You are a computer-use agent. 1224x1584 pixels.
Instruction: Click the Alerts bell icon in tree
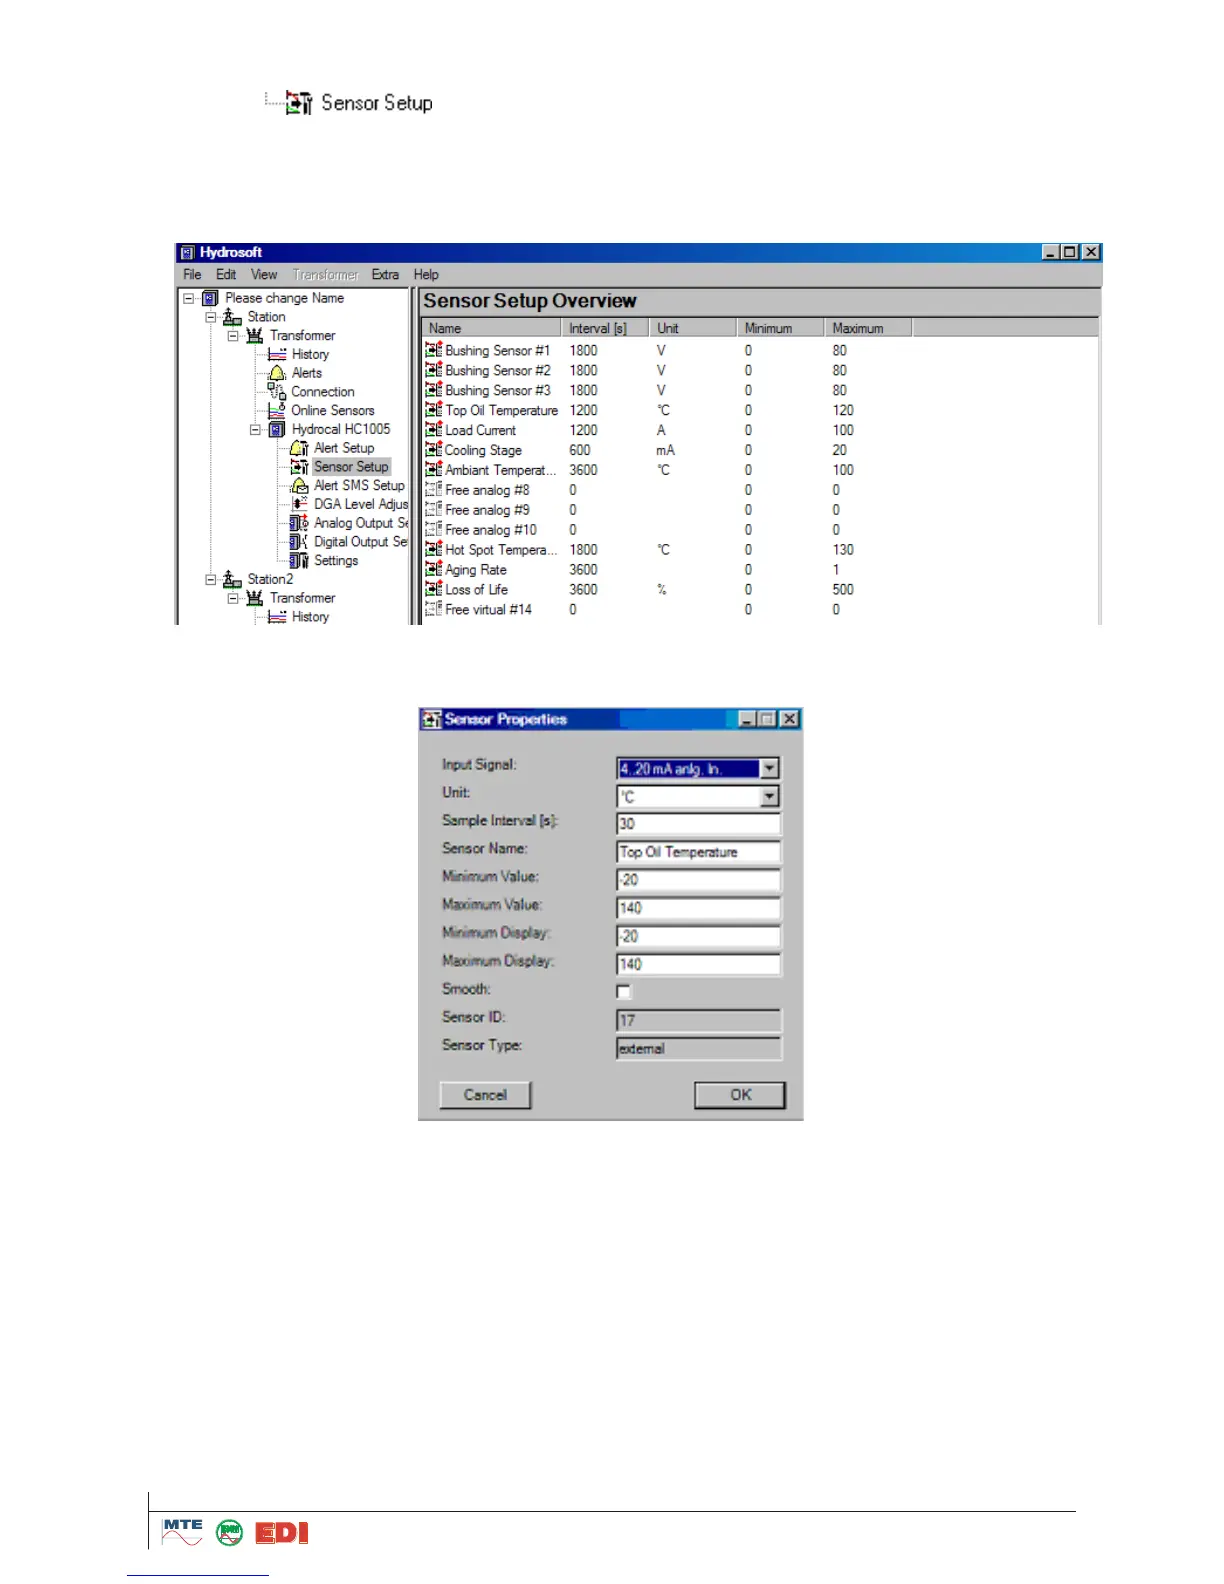tap(277, 373)
